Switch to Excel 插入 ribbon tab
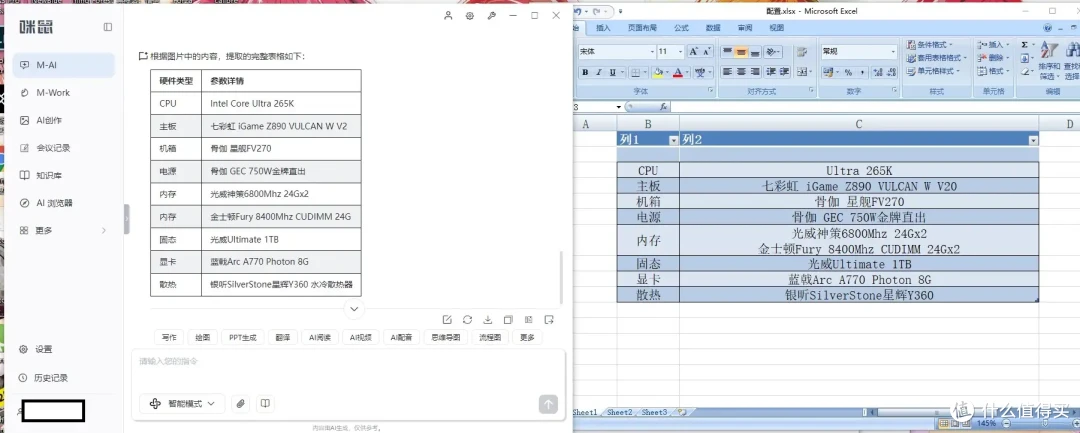Image resolution: width=1080 pixels, height=433 pixels. pos(603,28)
